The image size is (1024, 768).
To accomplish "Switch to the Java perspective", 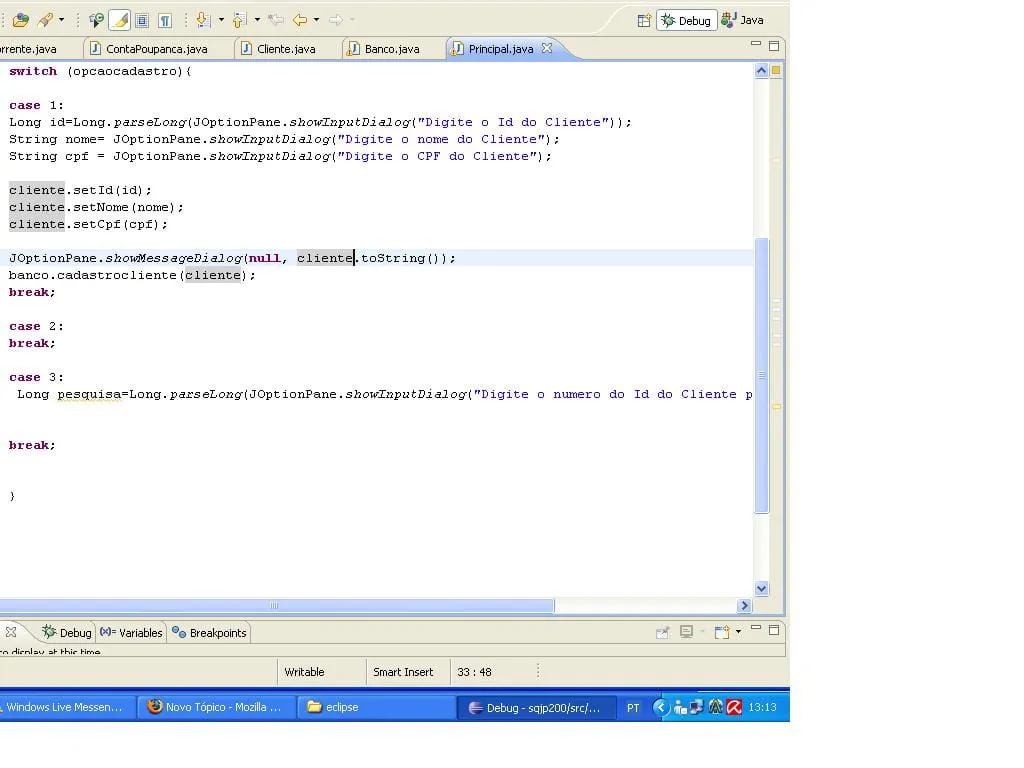I will tap(743, 20).
